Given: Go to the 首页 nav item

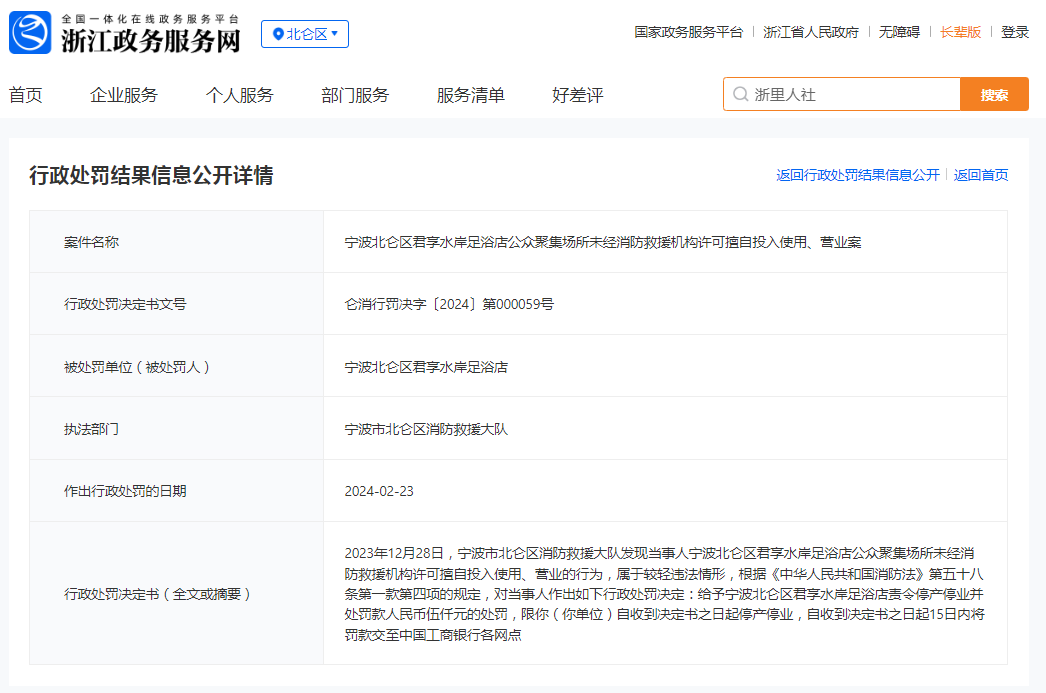Looking at the screenshot, I should tap(25, 95).
